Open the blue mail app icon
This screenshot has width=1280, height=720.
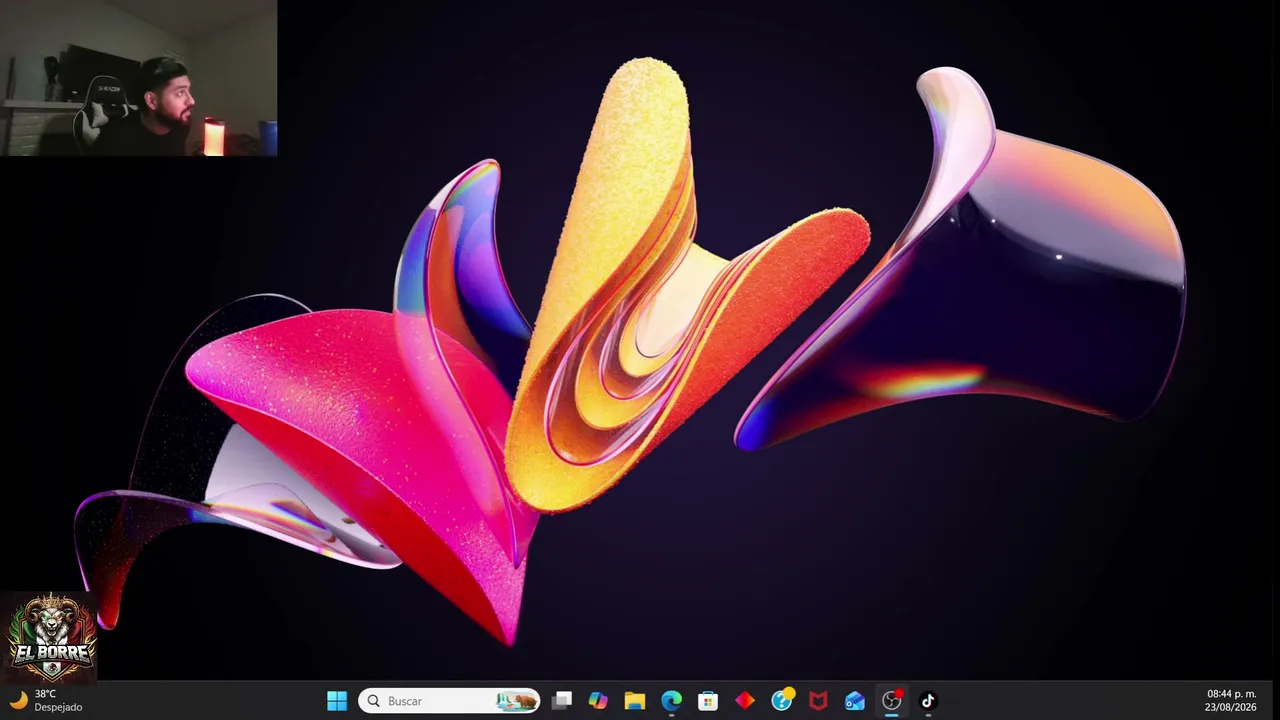pos(855,701)
